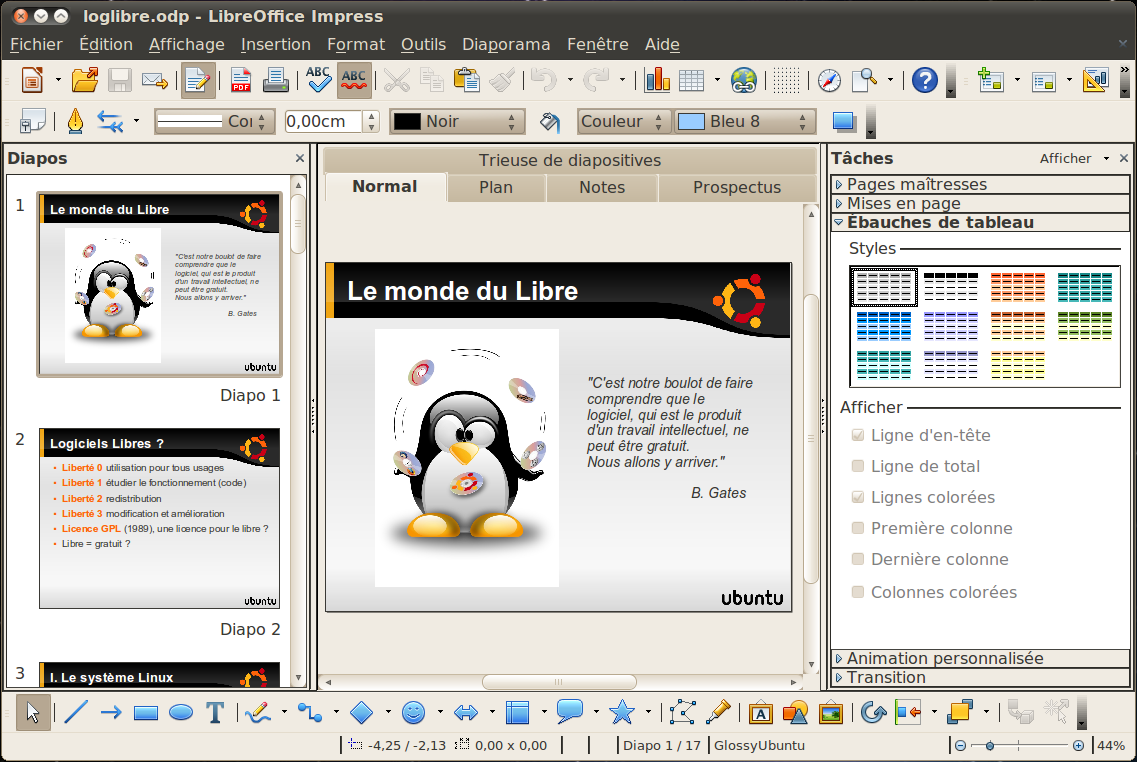Toggle the Ligne d'en-tête checkbox
The height and width of the screenshot is (762, 1137).
point(857,436)
